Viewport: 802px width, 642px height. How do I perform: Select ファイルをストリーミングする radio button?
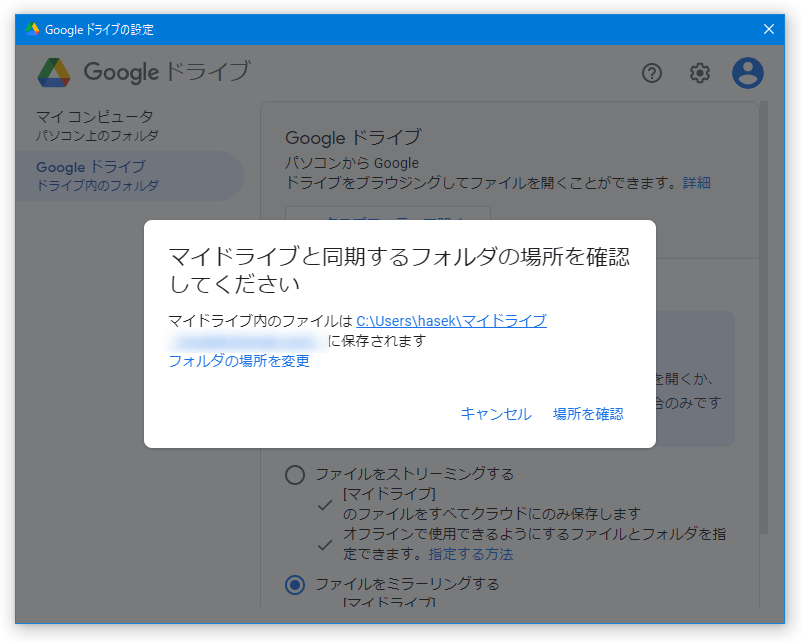click(x=295, y=475)
